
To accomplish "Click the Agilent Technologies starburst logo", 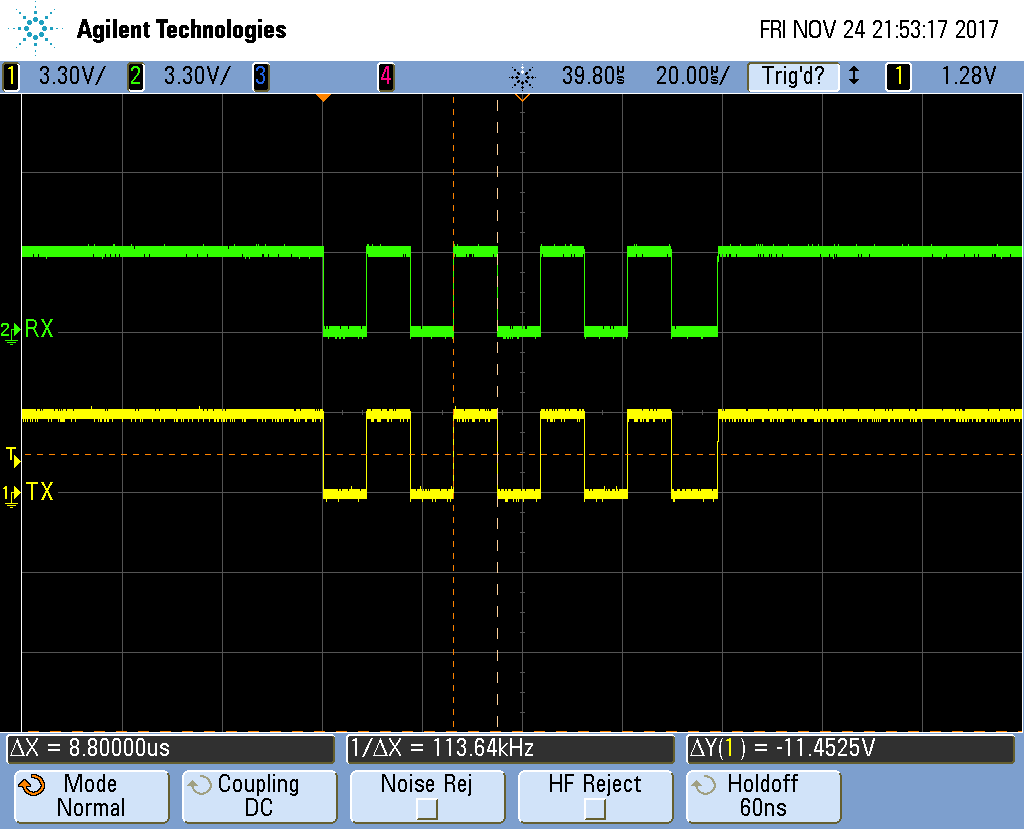I will 37,29.
